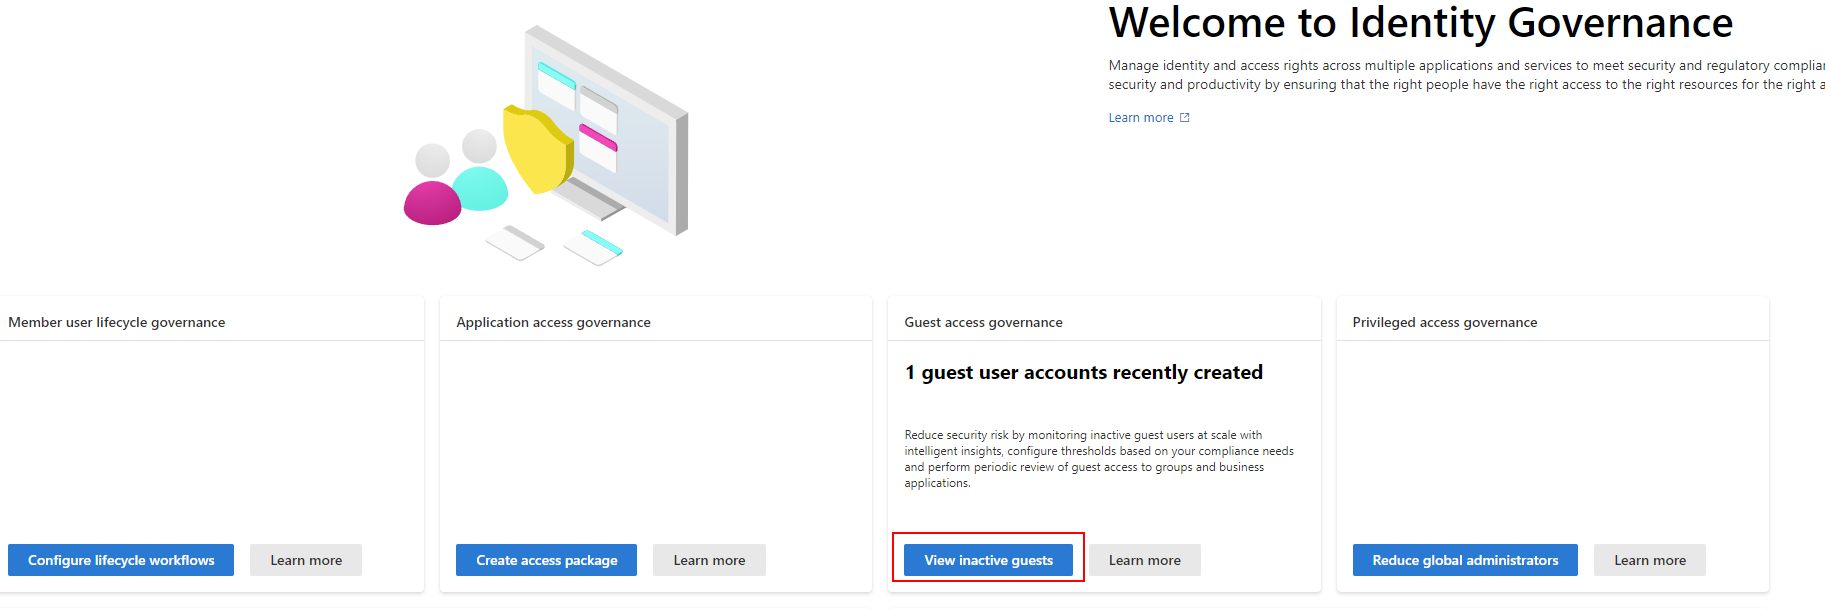Click the guest user accounts recently created text
1825x609 pixels.
point(1083,372)
